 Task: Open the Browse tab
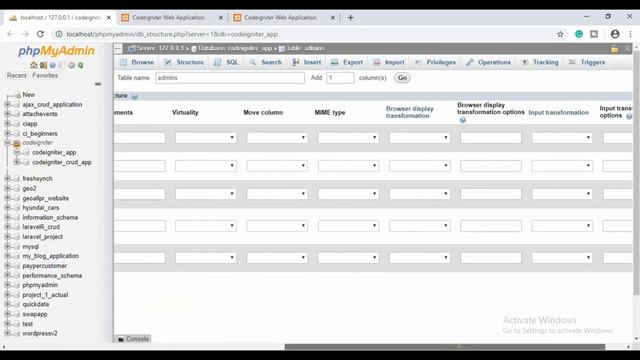pyautogui.click(x=137, y=62)
